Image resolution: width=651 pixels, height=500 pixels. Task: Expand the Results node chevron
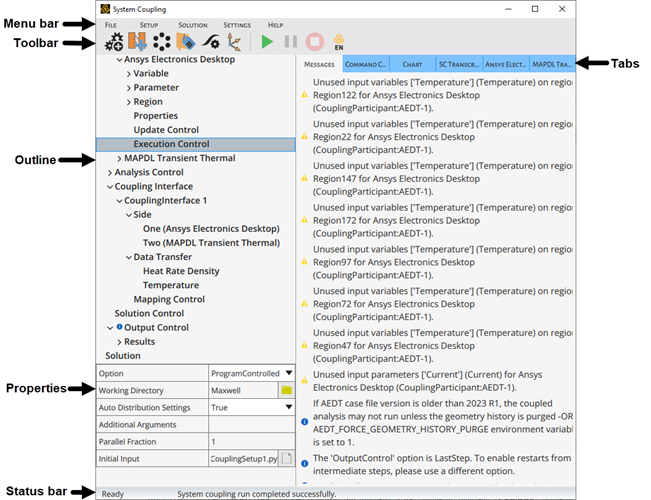coord(119,342)
